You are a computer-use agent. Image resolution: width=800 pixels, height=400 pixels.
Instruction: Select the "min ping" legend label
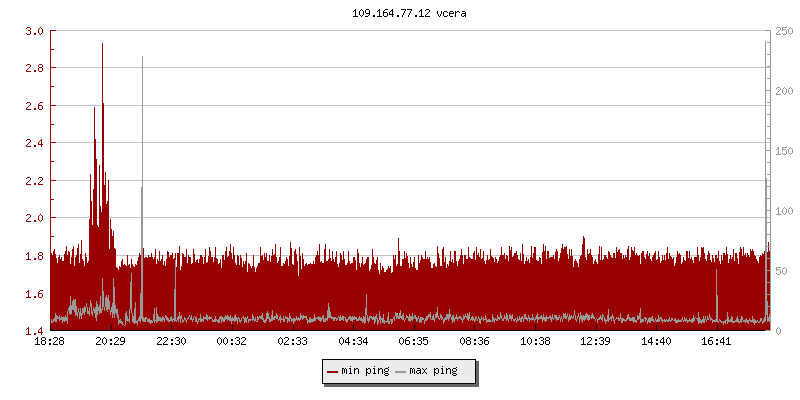(x=364, y=372)
